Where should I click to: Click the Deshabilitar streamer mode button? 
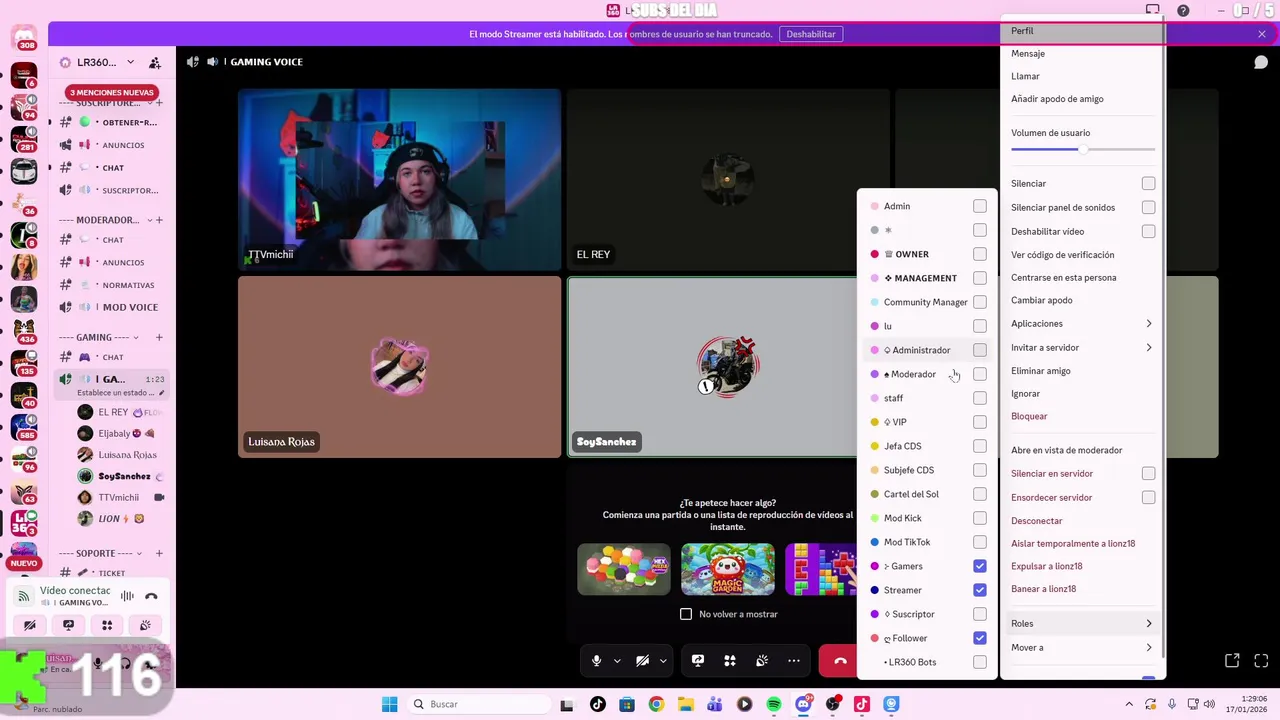810,34
